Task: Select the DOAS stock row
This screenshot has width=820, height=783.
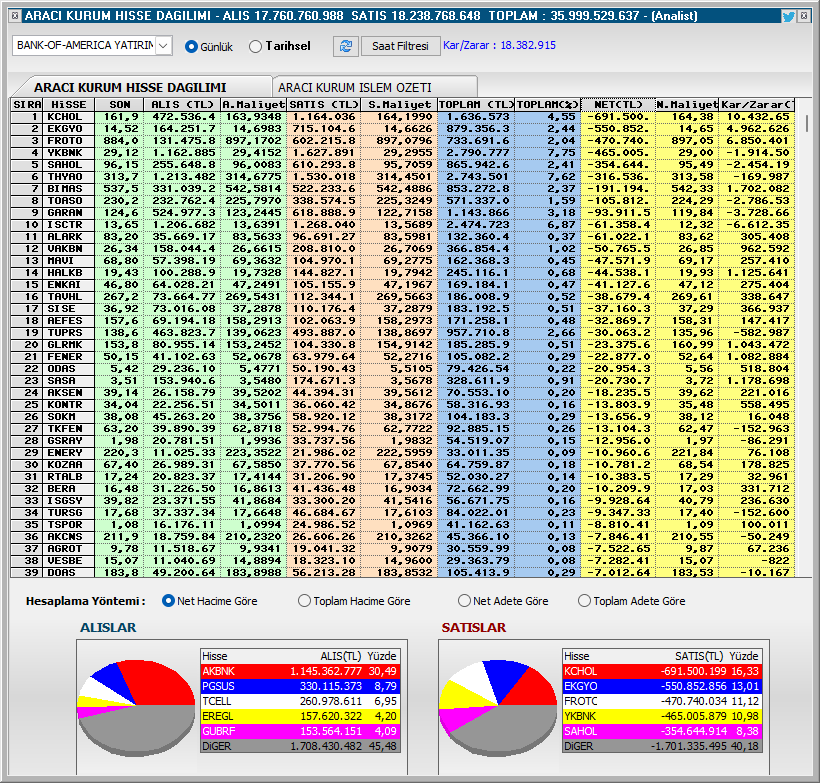Action: tap(403, 572)
